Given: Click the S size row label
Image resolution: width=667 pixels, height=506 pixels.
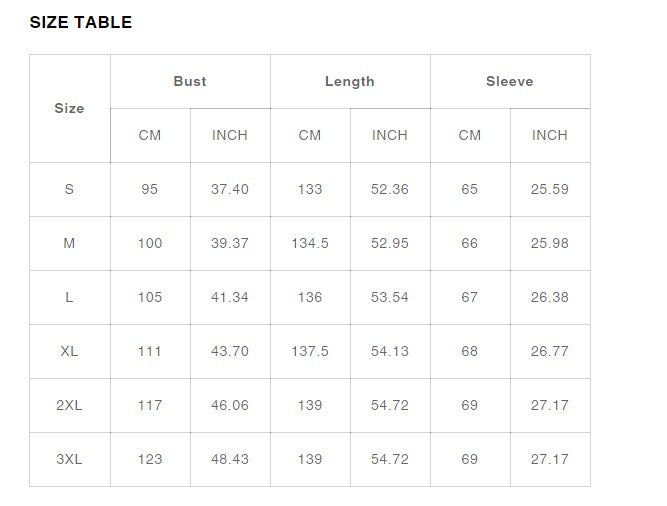Looking at the screenshot, I should pyautogui.click(x=69, y=189).
